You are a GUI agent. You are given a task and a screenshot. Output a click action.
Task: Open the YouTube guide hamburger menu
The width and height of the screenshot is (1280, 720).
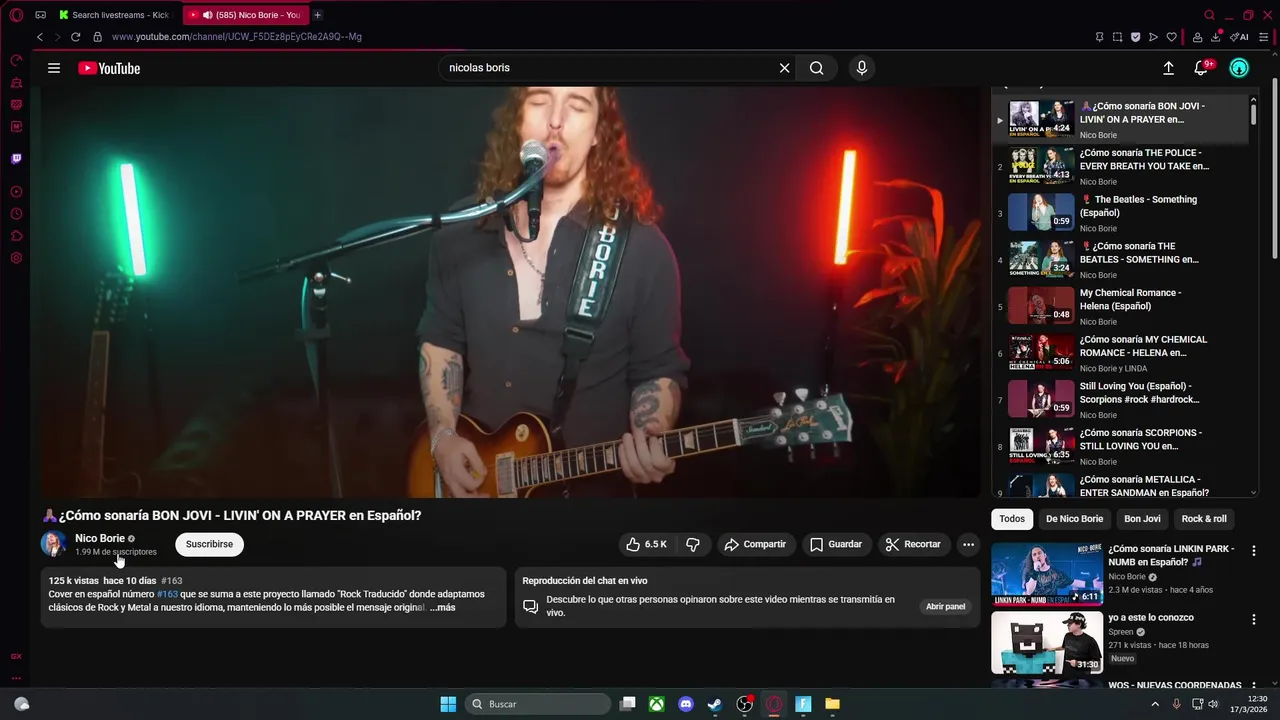54,68
